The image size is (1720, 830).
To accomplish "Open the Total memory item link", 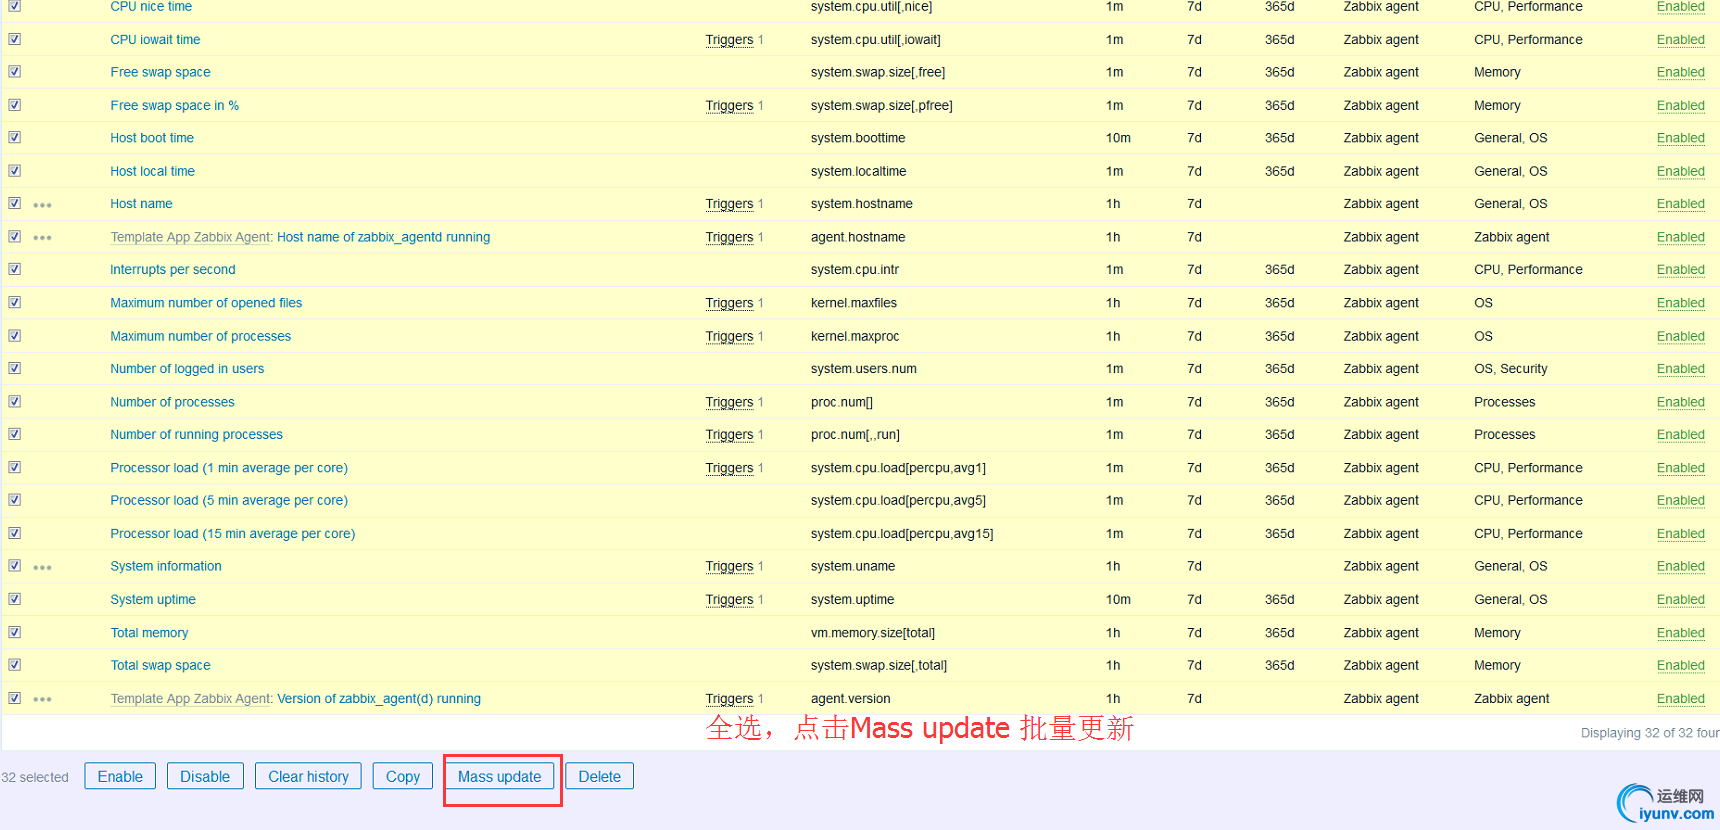I will click(x=149, y=633).
